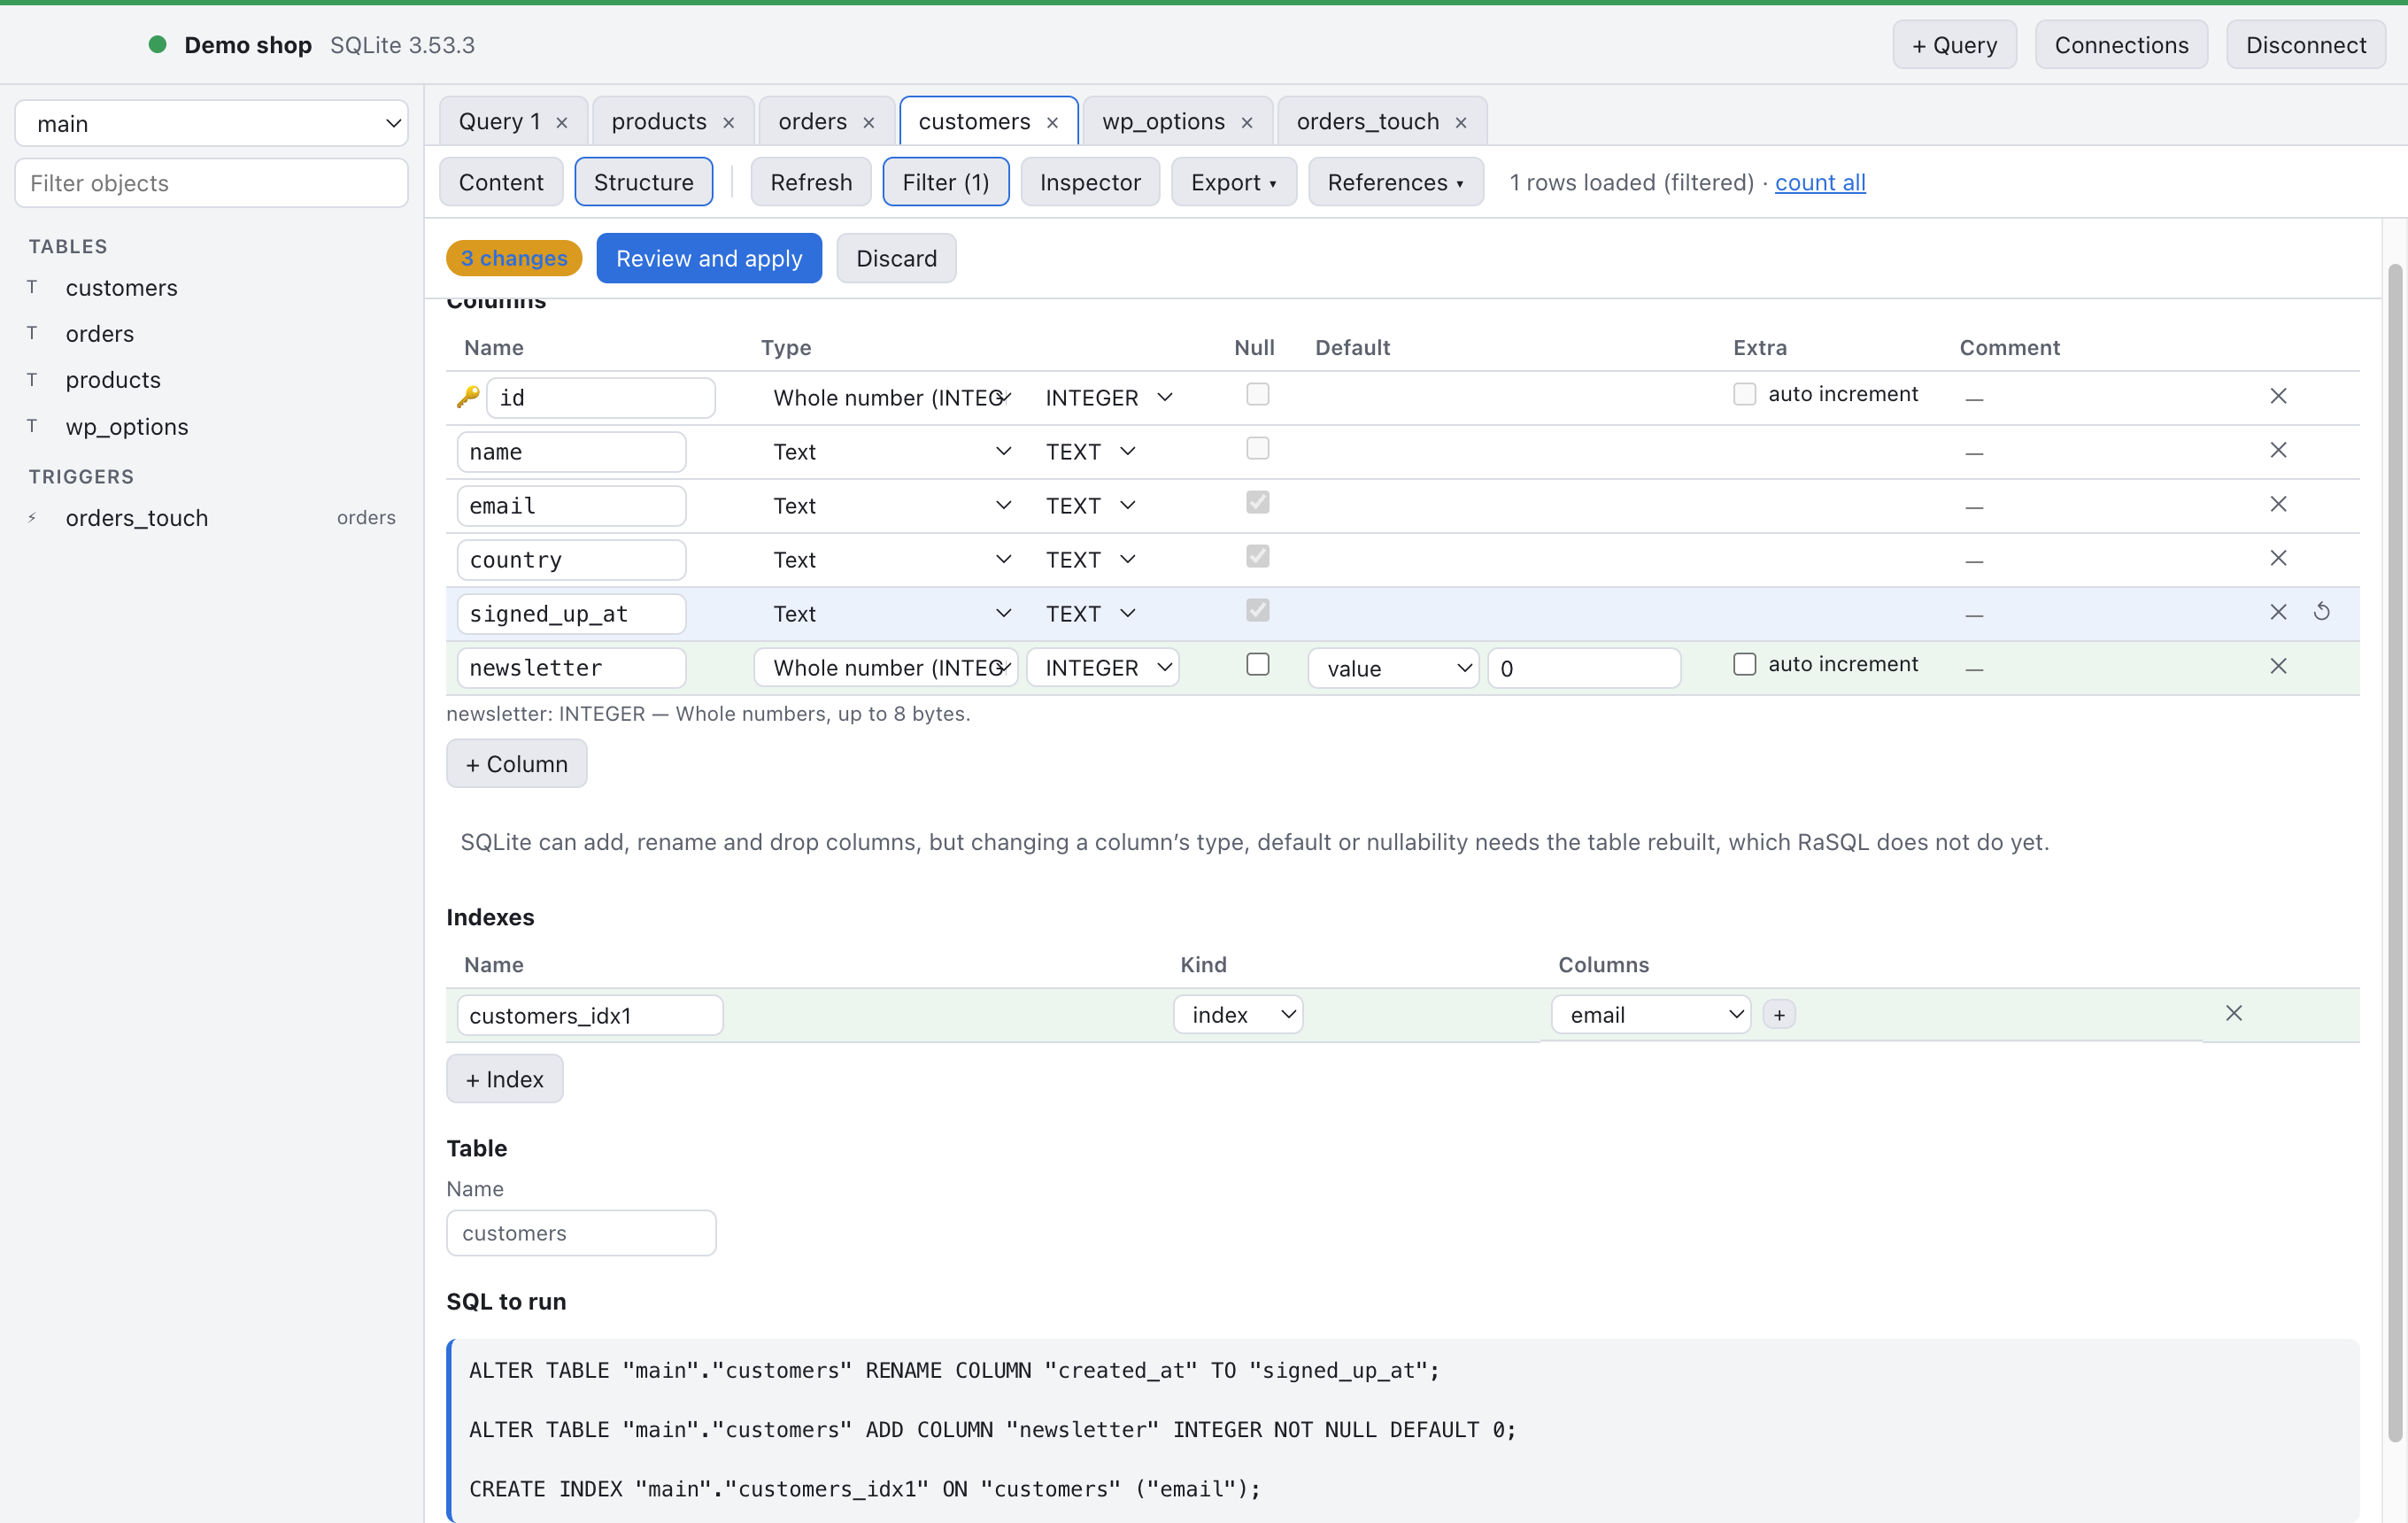Open the email index column dropdown
This screenshot has height=1523, width=2408.
[1651, 1015]
